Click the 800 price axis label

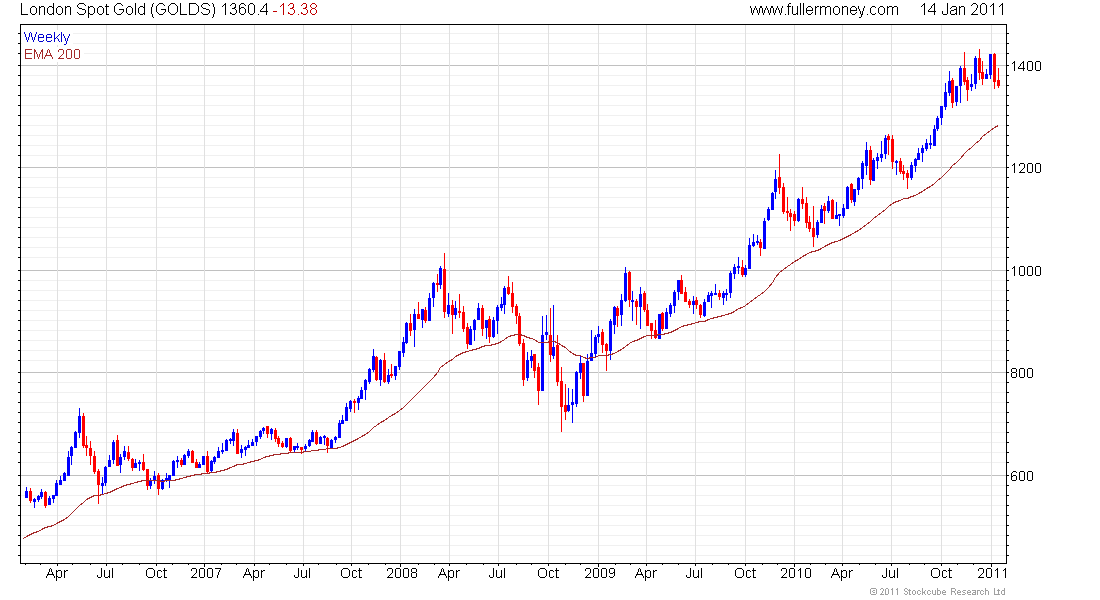pyautogui.click(x=1021, y=373)
